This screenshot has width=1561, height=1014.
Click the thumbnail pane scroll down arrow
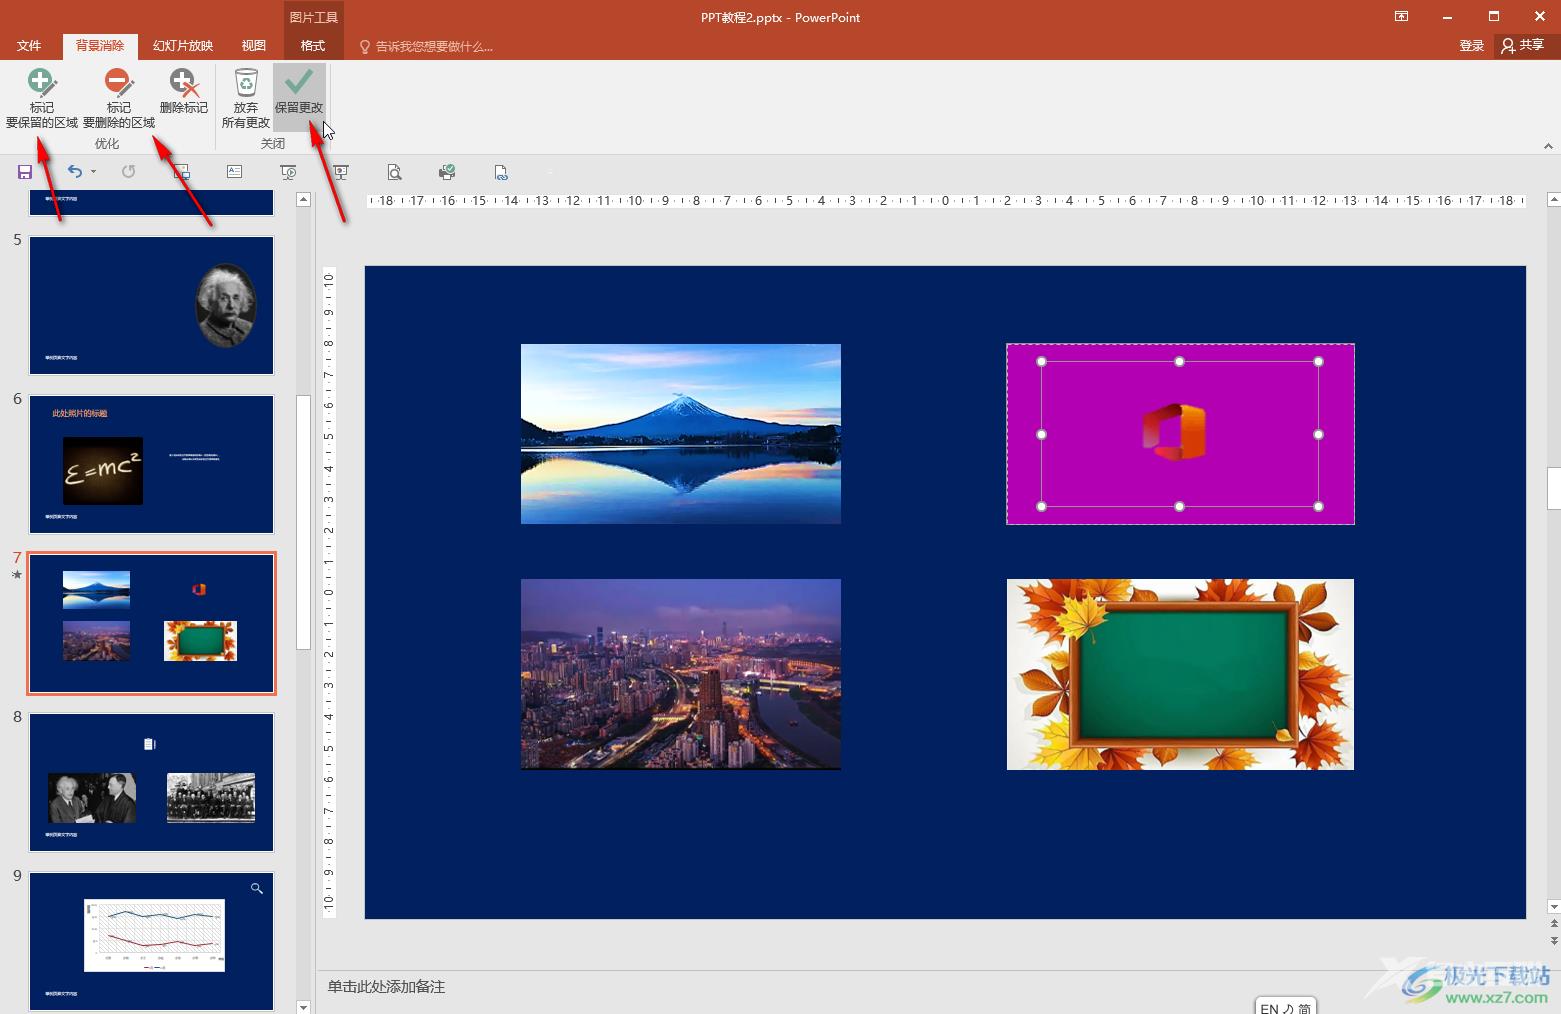coord(304,1006)
